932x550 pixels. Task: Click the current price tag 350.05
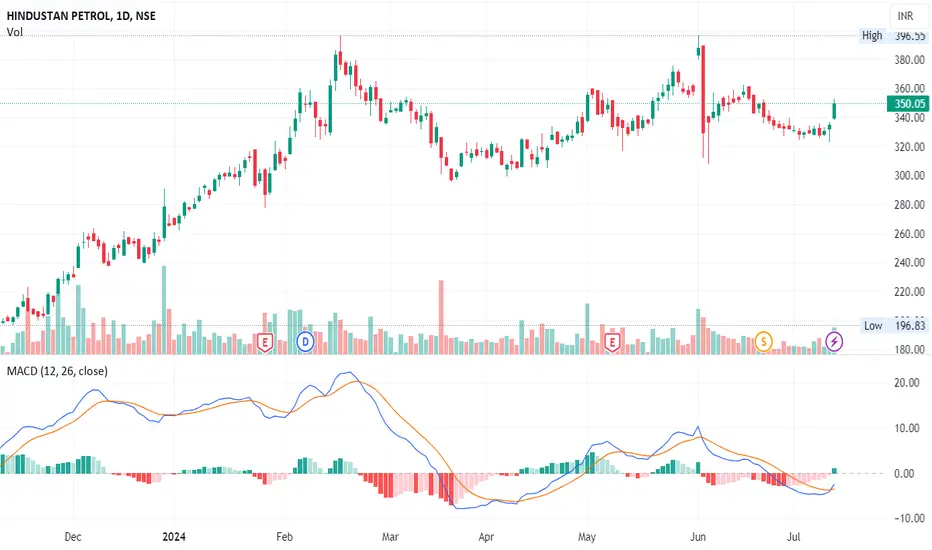pos(908,104)
